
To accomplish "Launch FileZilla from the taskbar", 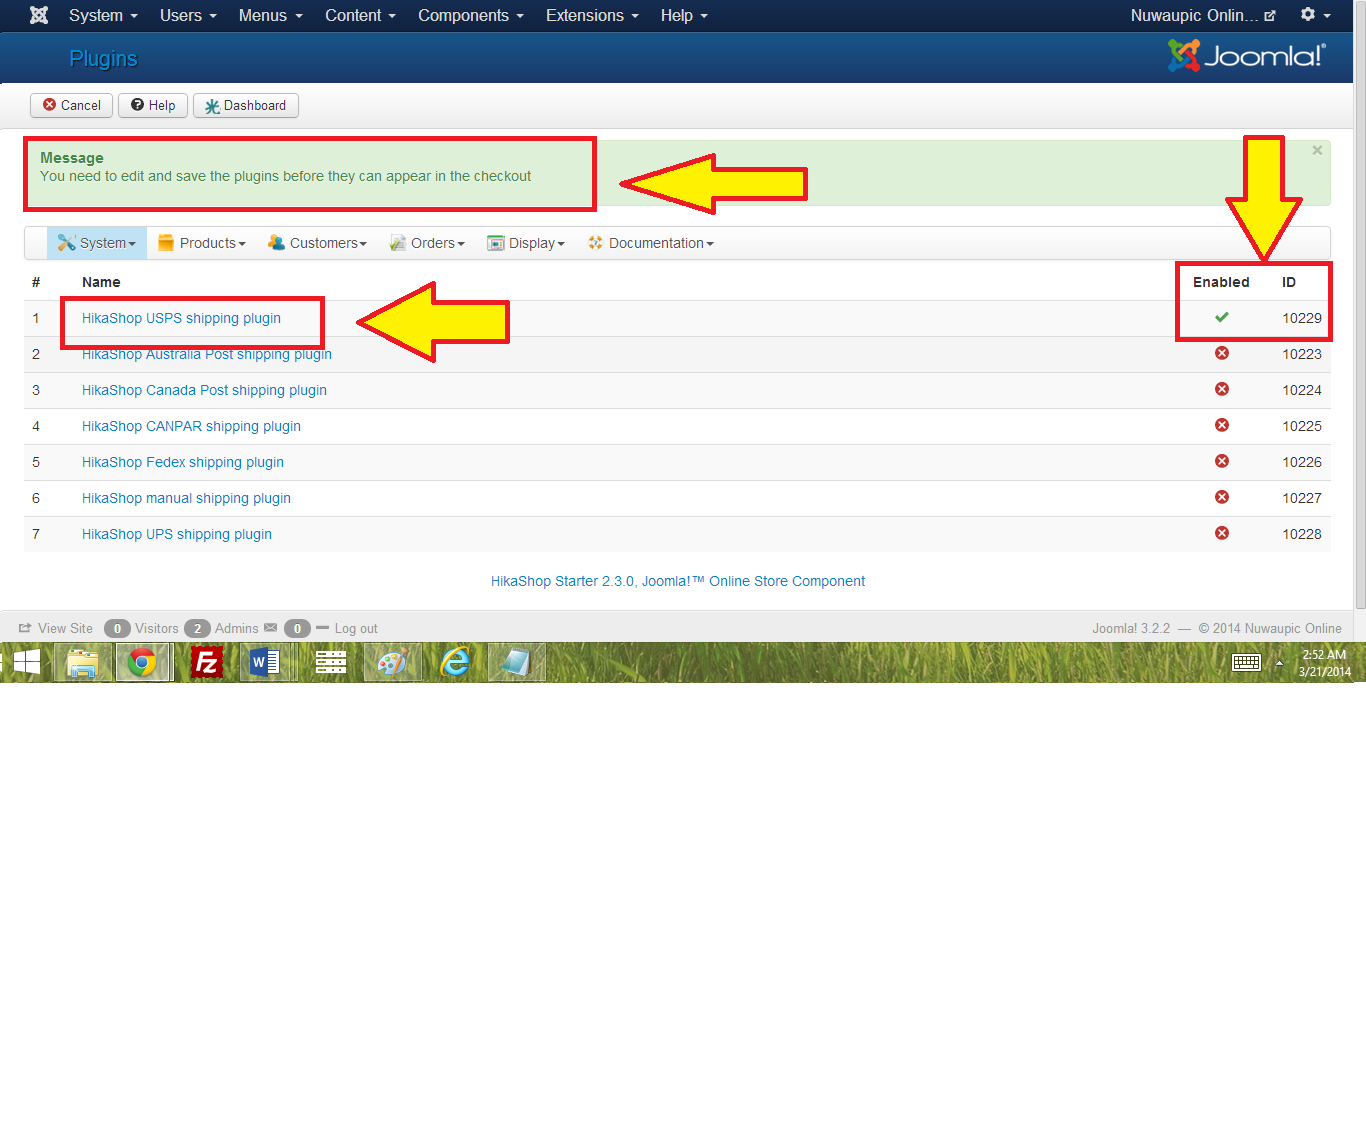I will [x=206, y=662].
